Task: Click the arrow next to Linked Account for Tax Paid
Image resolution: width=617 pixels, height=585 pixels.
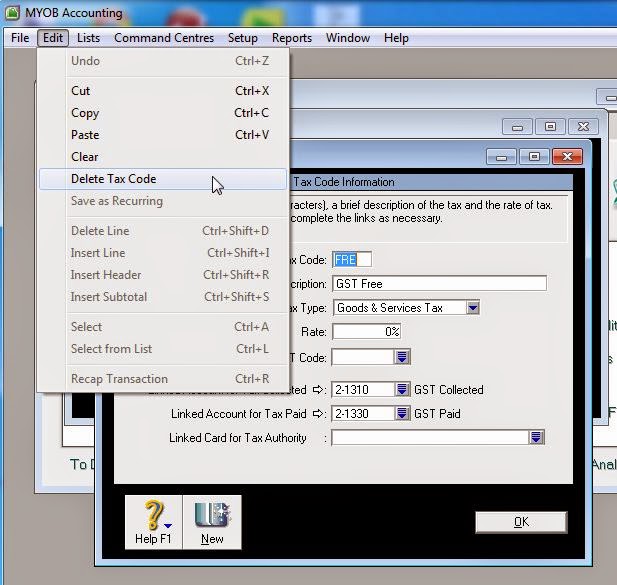Action: pos(318,414)
